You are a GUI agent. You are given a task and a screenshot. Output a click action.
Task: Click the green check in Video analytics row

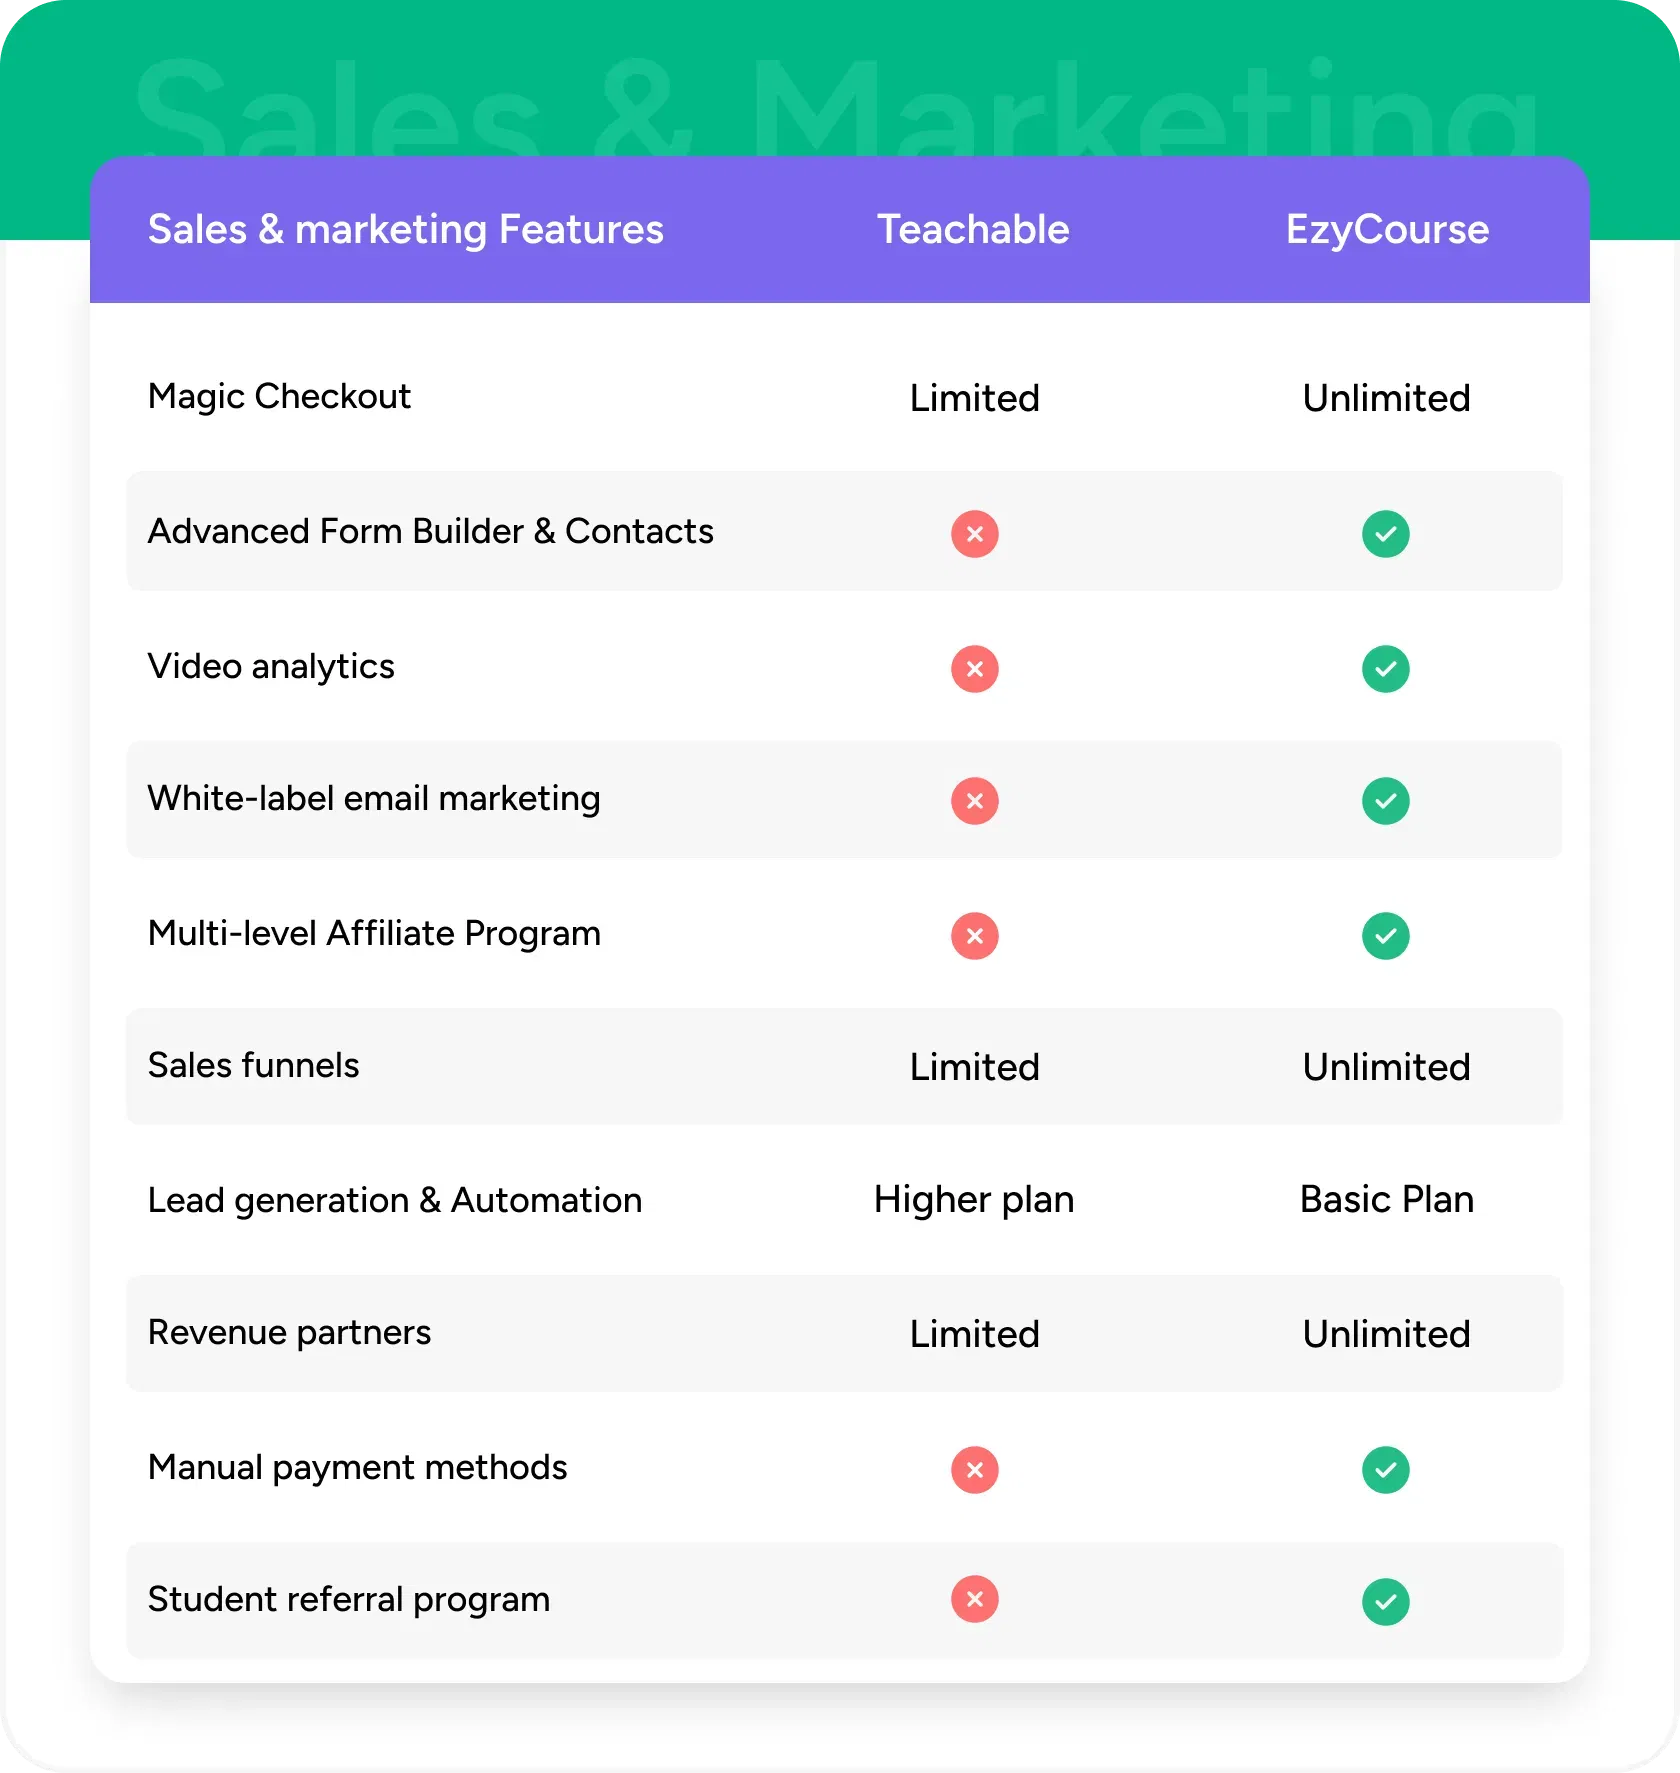pos(1385,669)
